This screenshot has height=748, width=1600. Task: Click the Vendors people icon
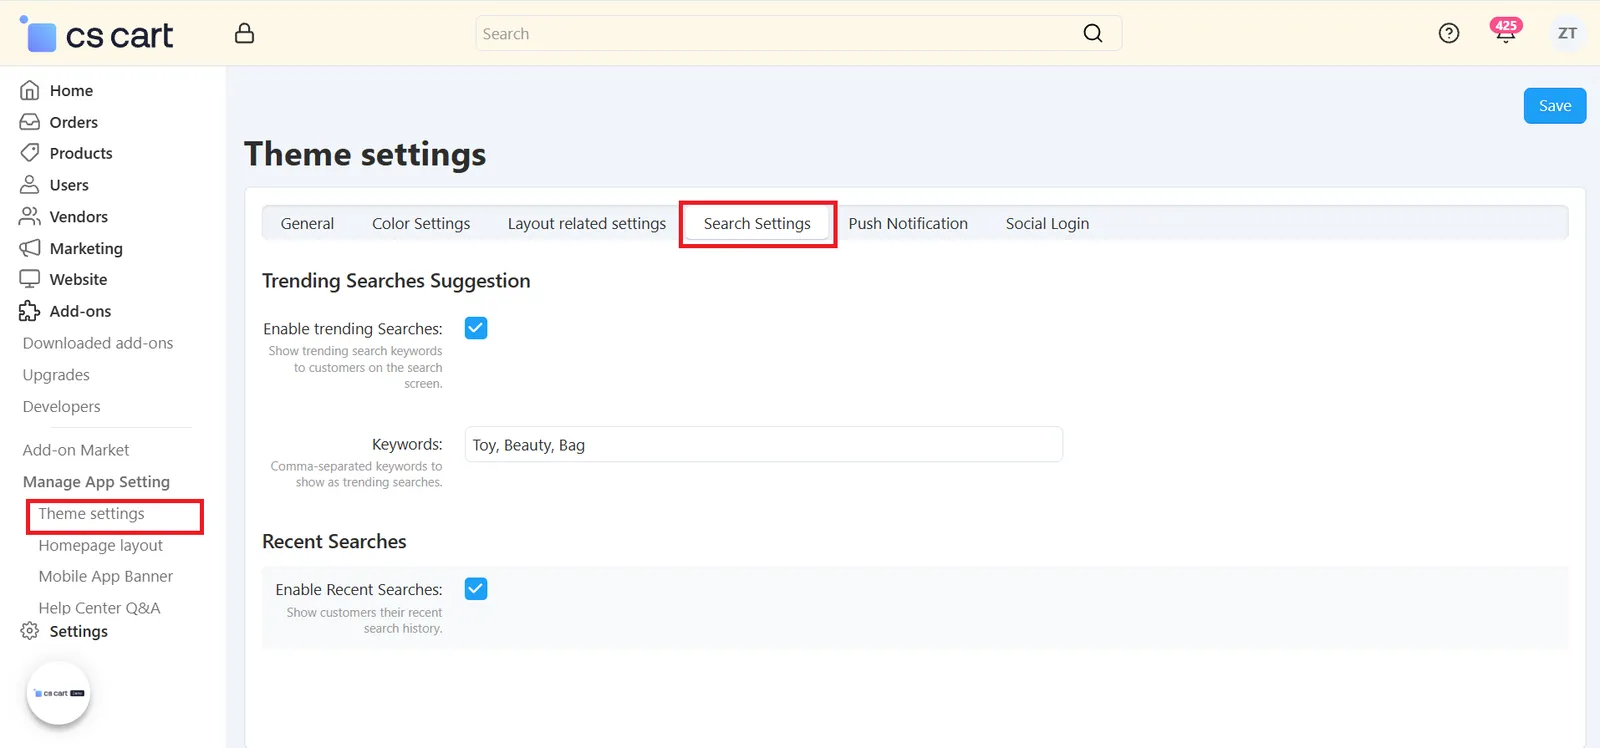(30, 216)
